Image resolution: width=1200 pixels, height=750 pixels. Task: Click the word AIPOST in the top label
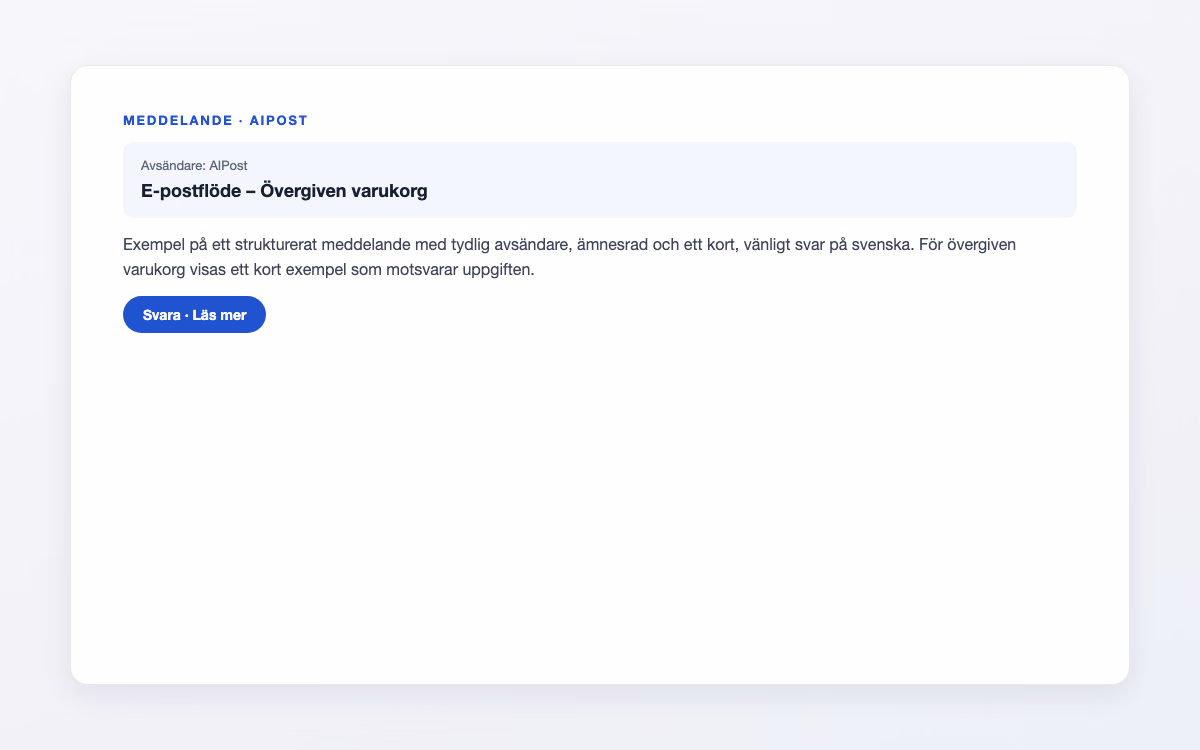coord(278,120)
